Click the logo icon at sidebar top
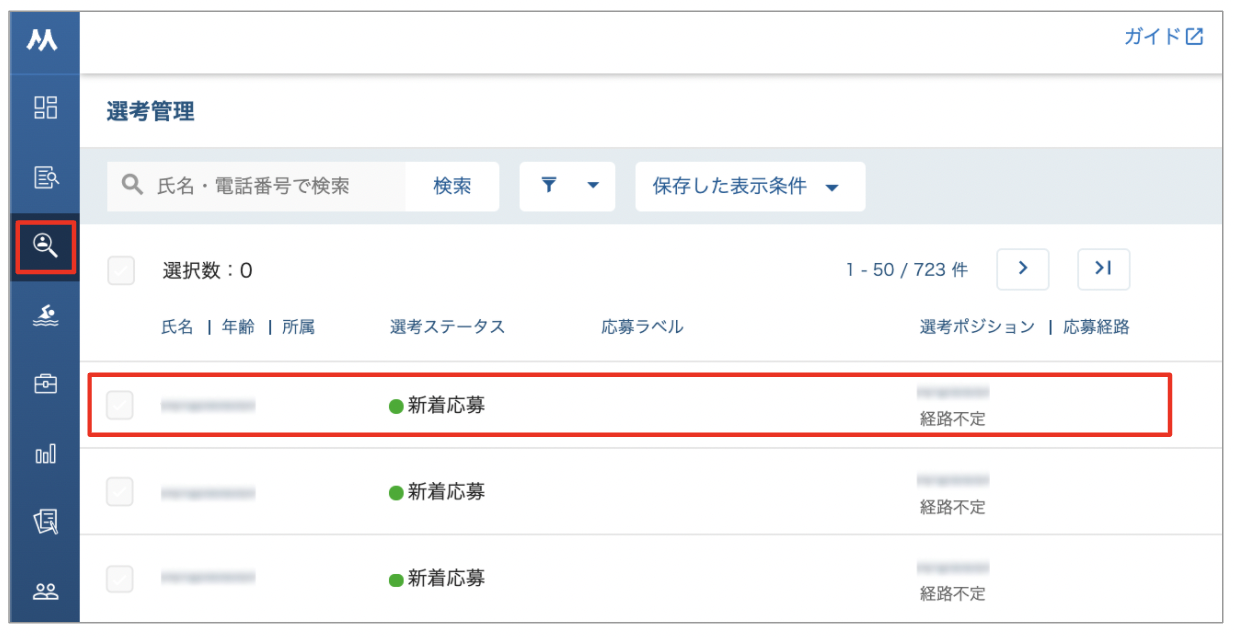The image size is (1234, 638). (x=42, y=39)
